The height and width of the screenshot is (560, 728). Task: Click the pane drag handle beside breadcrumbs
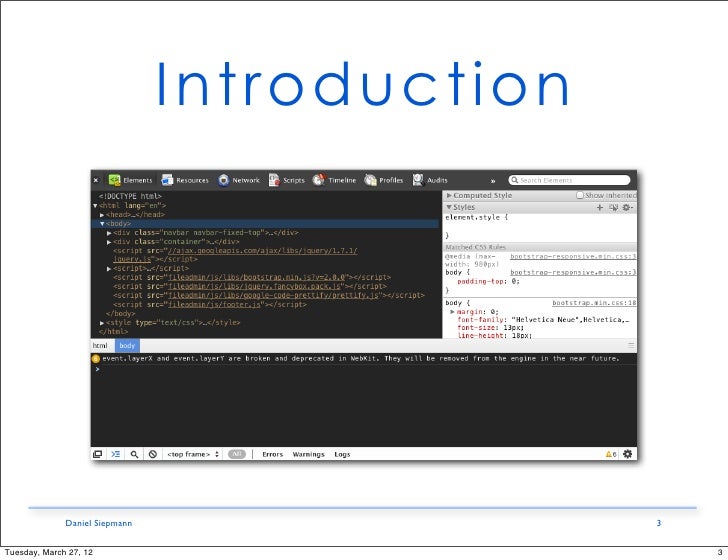631,345
